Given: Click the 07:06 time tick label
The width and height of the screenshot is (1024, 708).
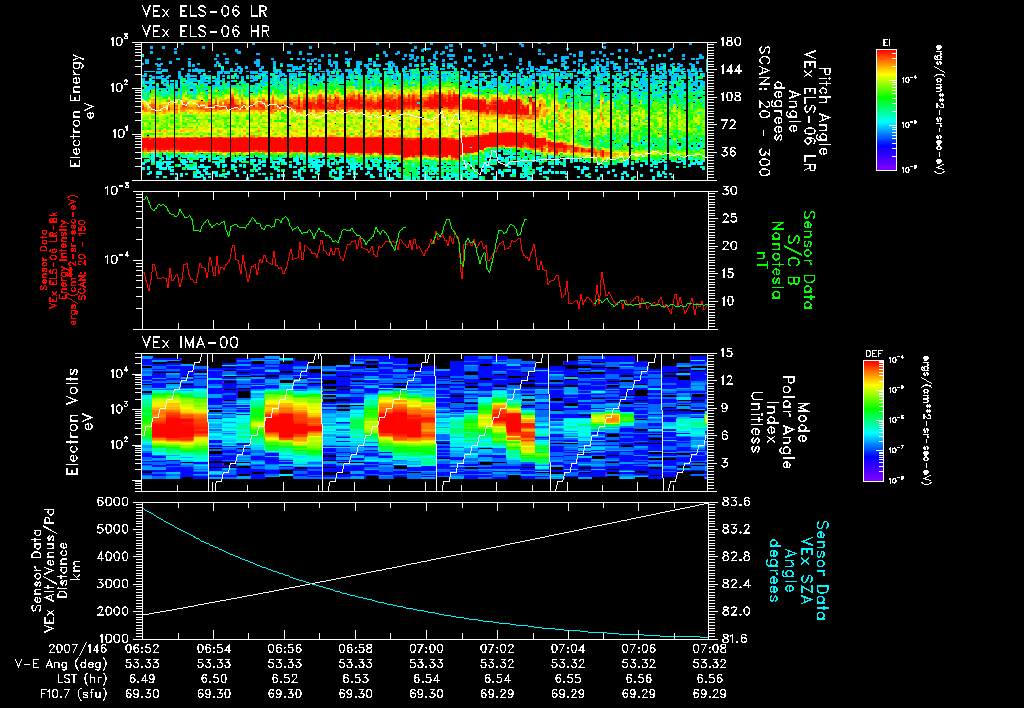Looking at the screenshot, I should [639, 648].
